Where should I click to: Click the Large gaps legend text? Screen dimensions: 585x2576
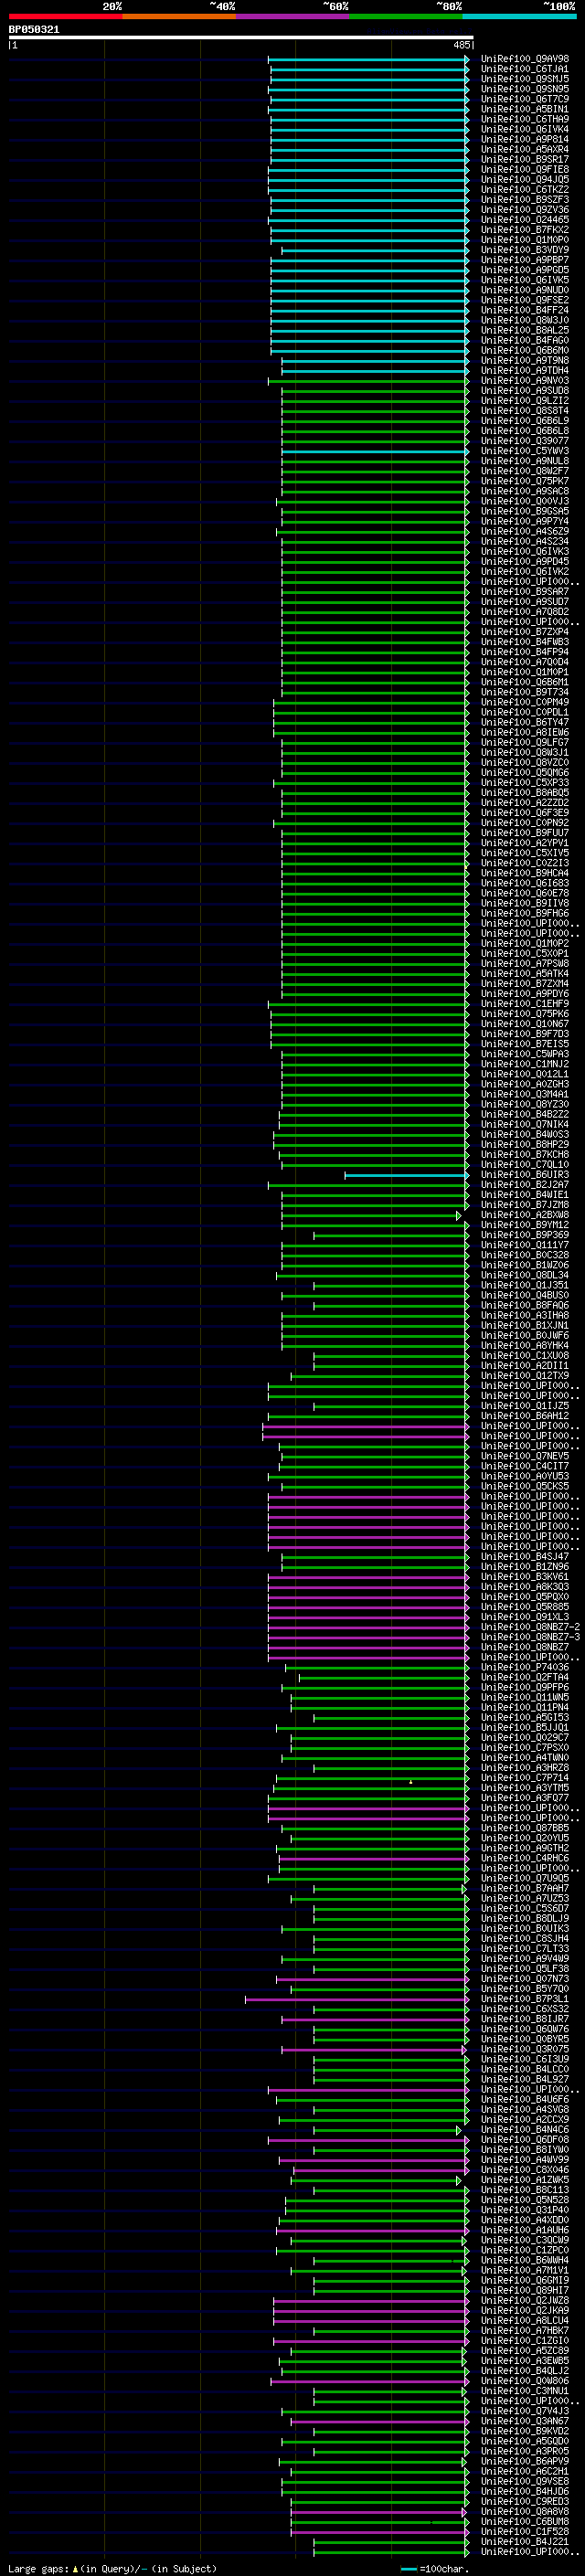(x=112, y=2568)
